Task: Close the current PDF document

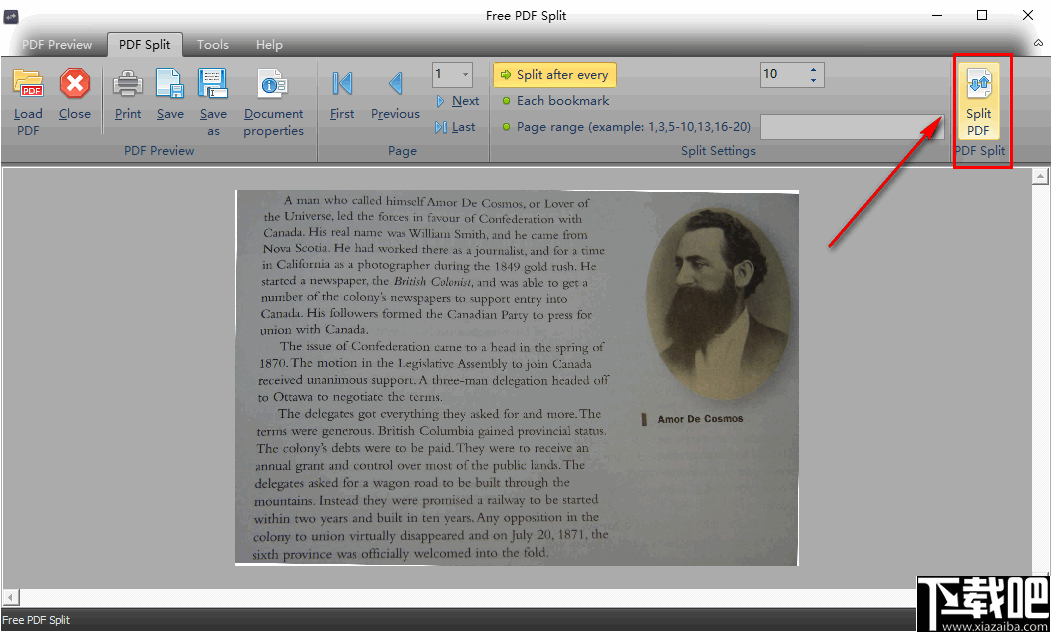Action: point(74,95)
